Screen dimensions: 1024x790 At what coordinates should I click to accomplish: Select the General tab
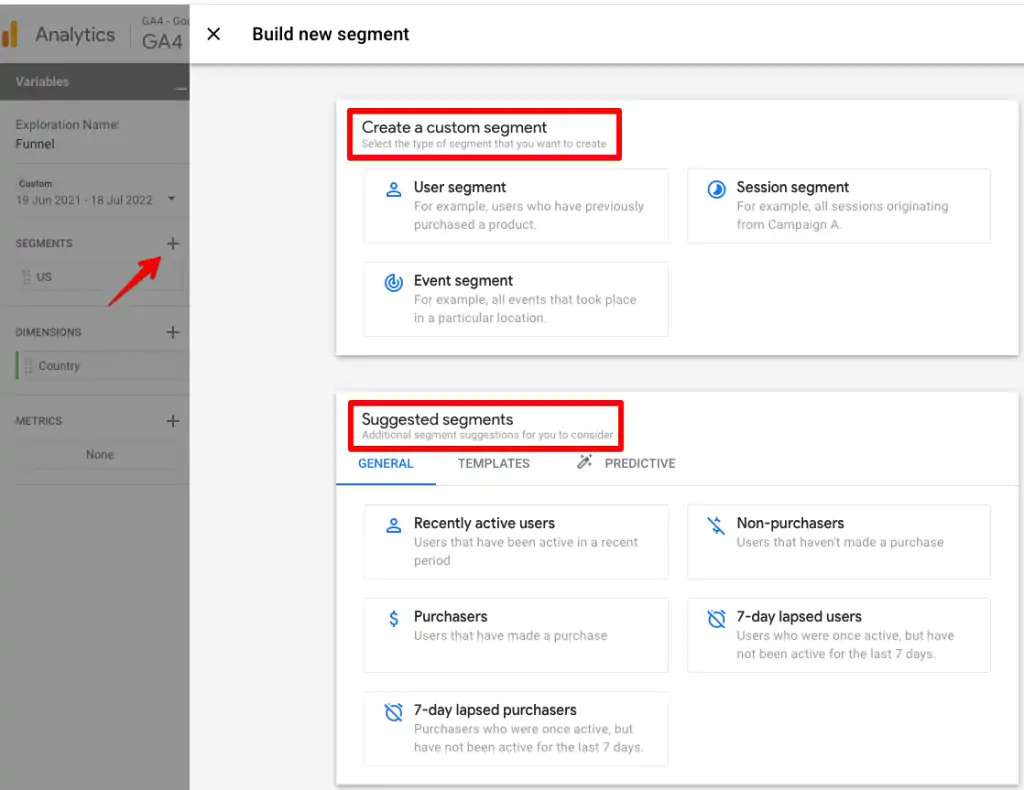pyautogui.click(x=386, y=463)
